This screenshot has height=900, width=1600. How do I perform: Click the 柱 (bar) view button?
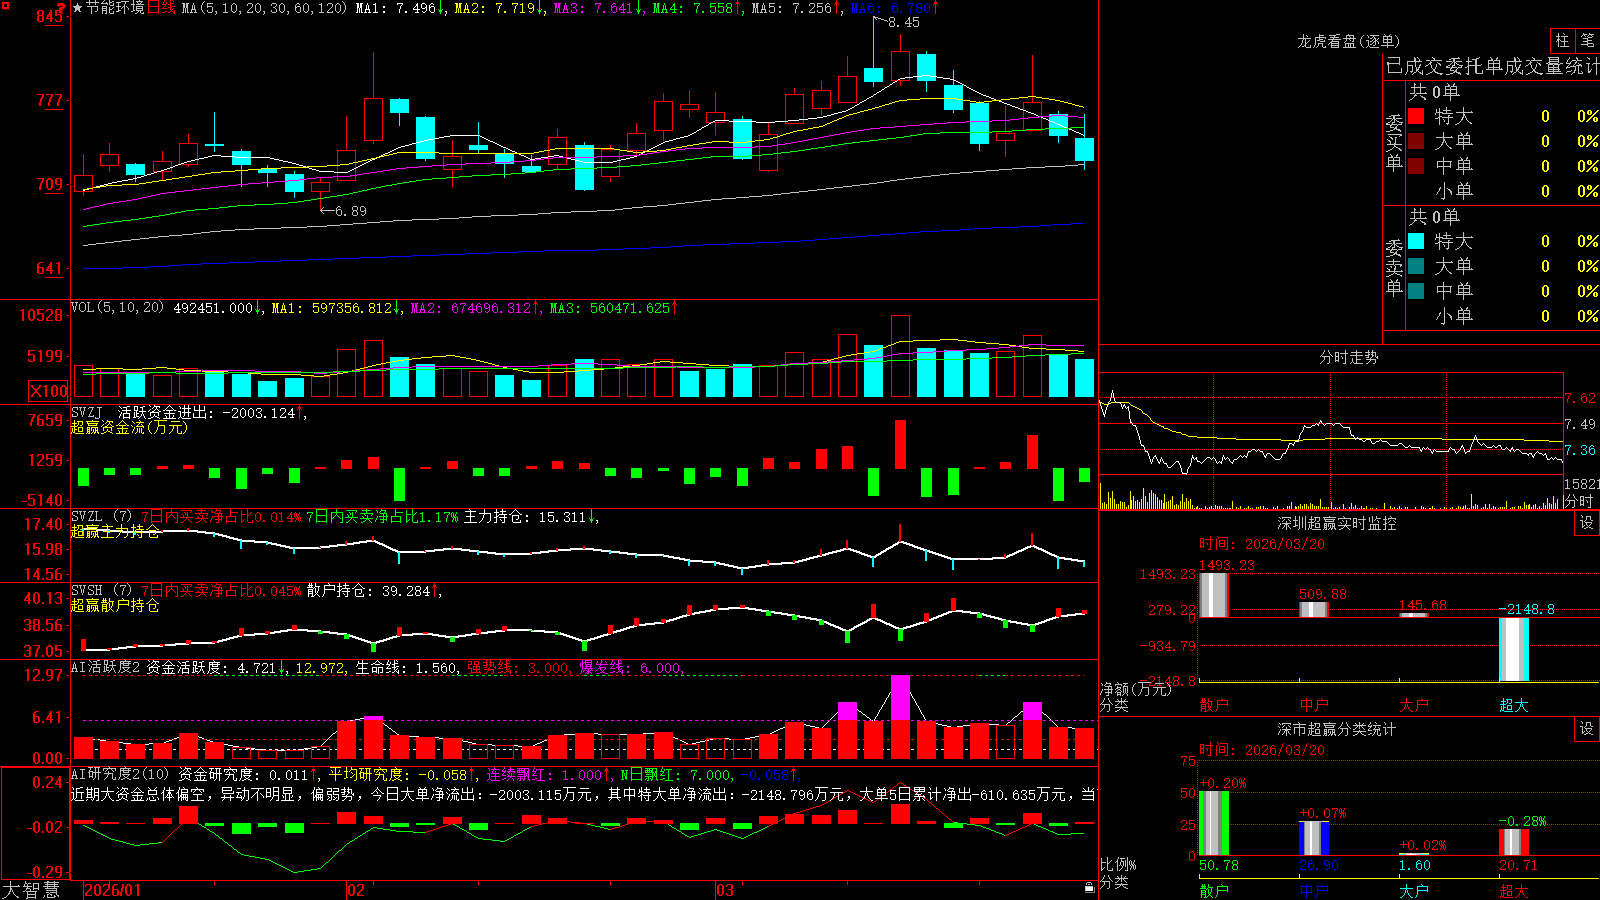(x=1561, y=41)
